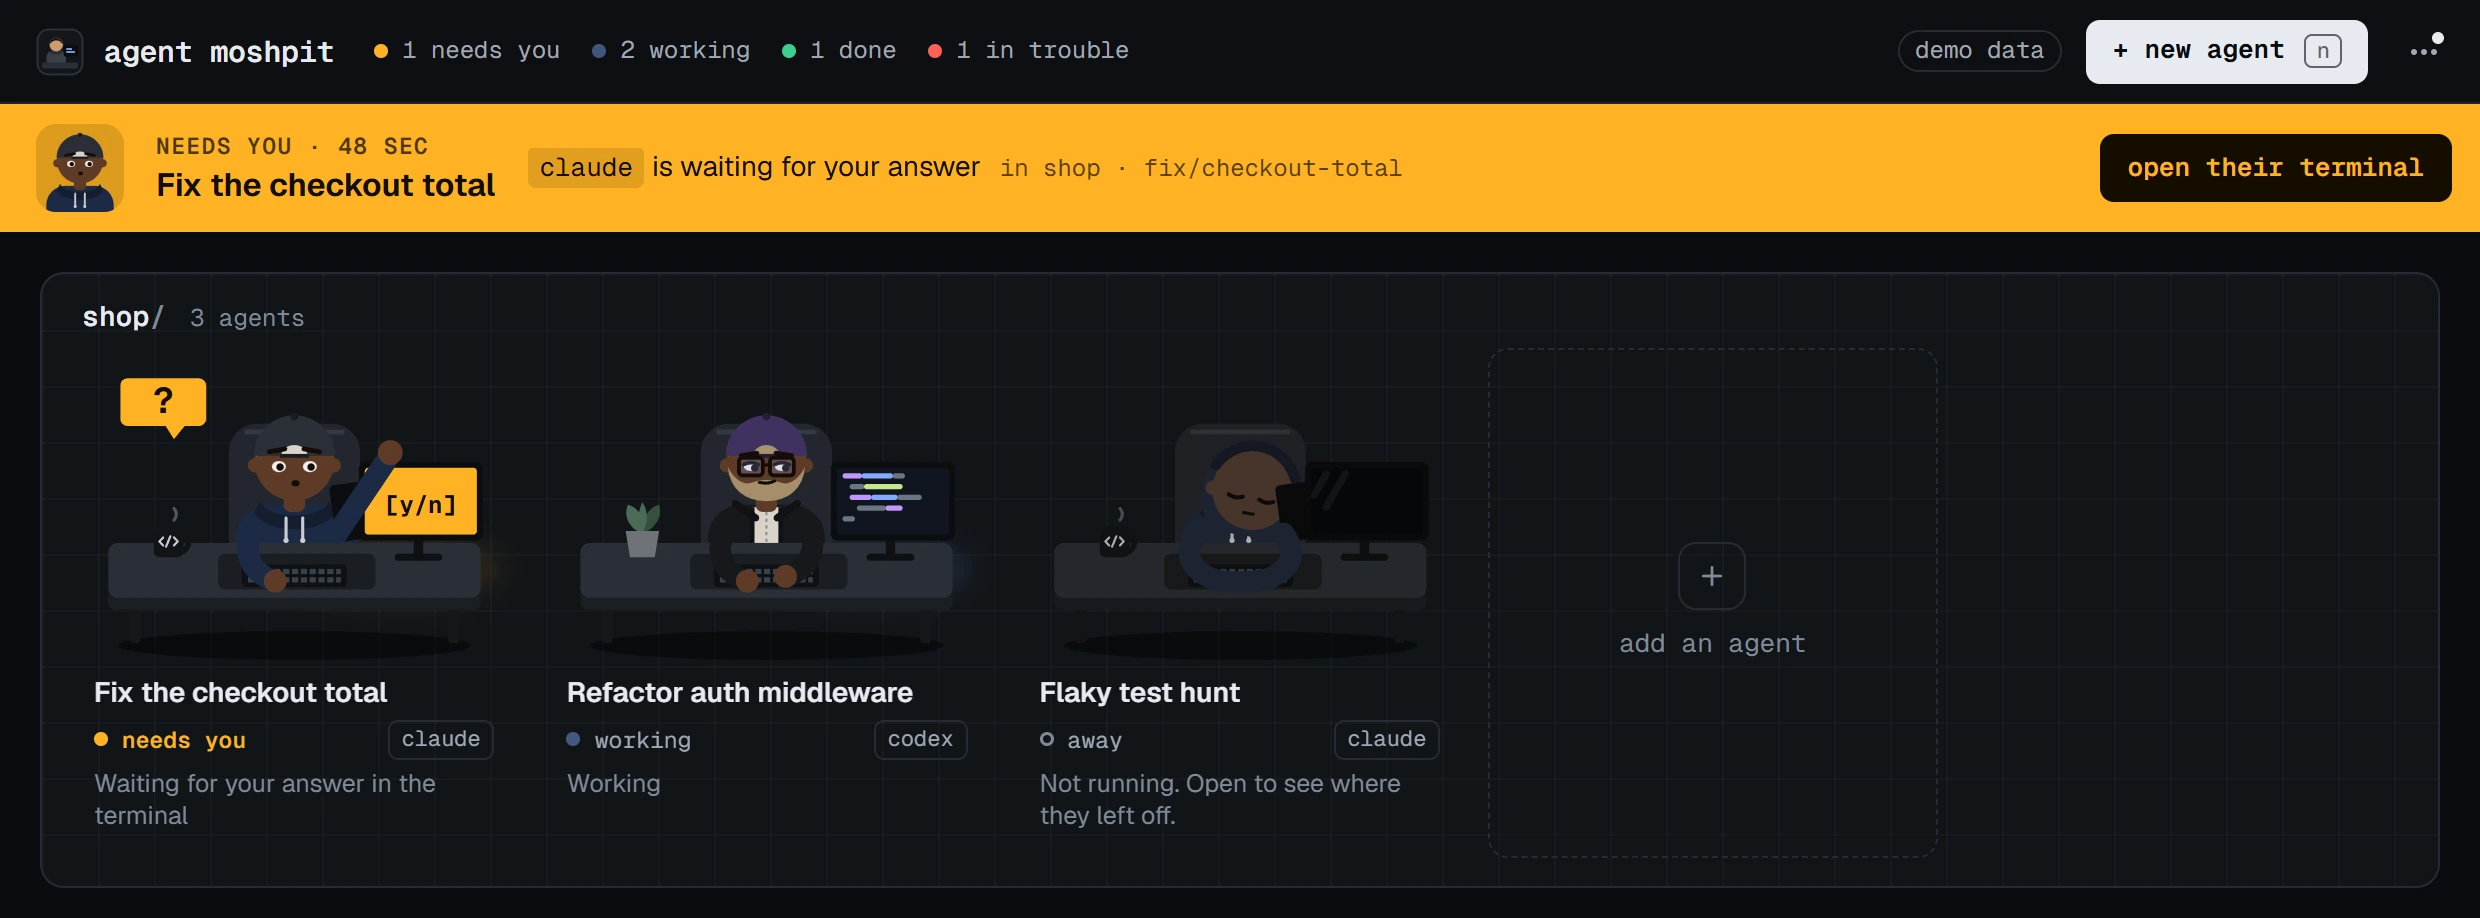The width and height of the screenshot is (2480, 918).
Task: Select the Refactor auth middleware agent character
Action: coord(766,500)
